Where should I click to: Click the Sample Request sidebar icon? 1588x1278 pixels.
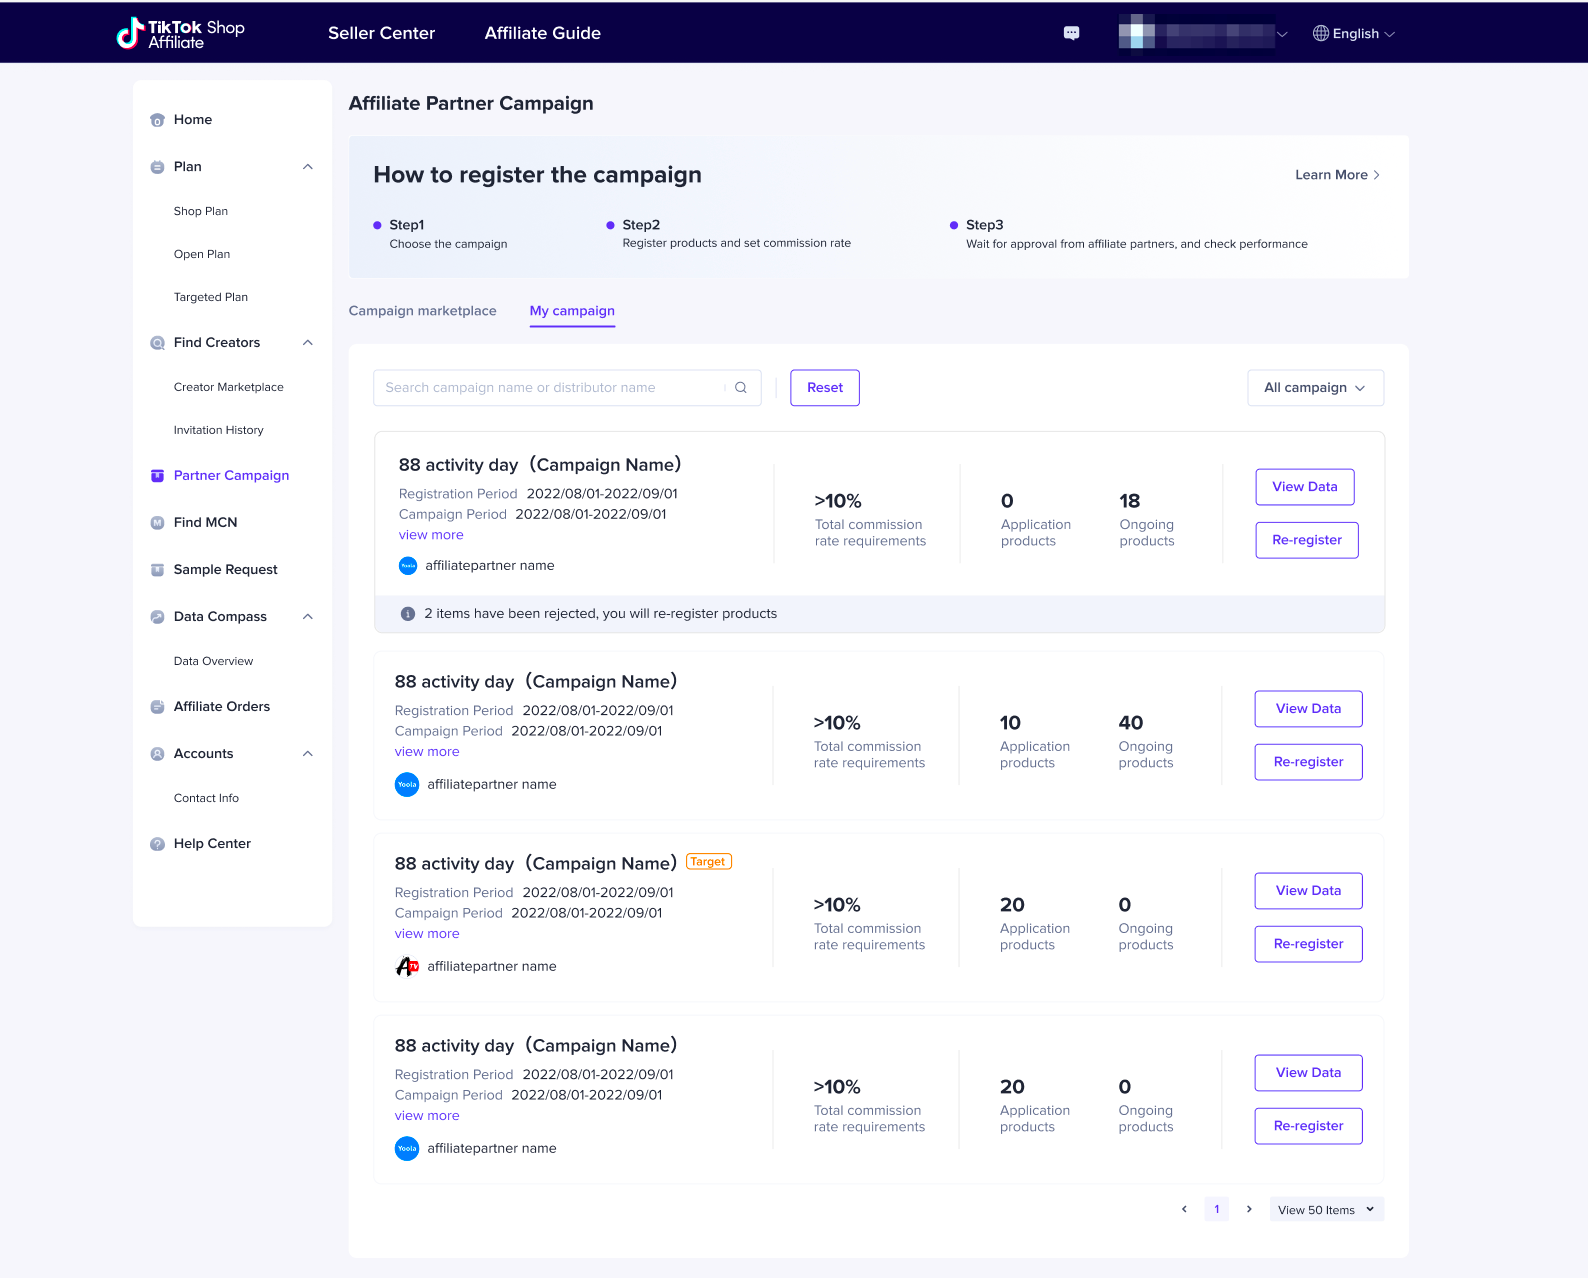(x=157, y=570)
